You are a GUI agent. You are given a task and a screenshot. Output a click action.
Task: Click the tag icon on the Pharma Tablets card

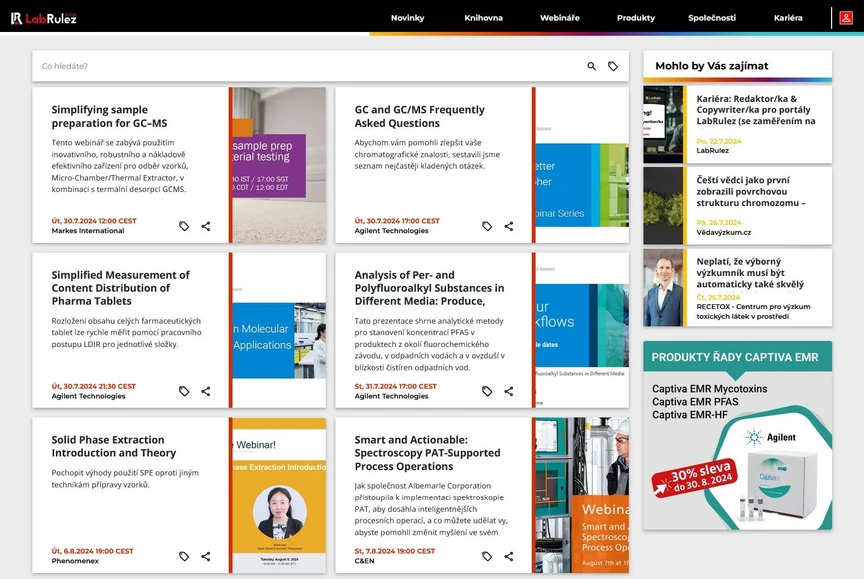(184, 391)
